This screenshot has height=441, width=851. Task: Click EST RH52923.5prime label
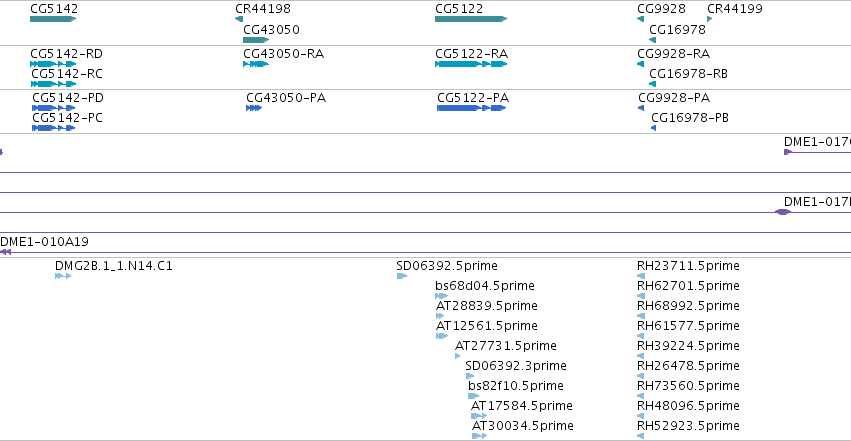pyautogui.click(x=688, y=426)
